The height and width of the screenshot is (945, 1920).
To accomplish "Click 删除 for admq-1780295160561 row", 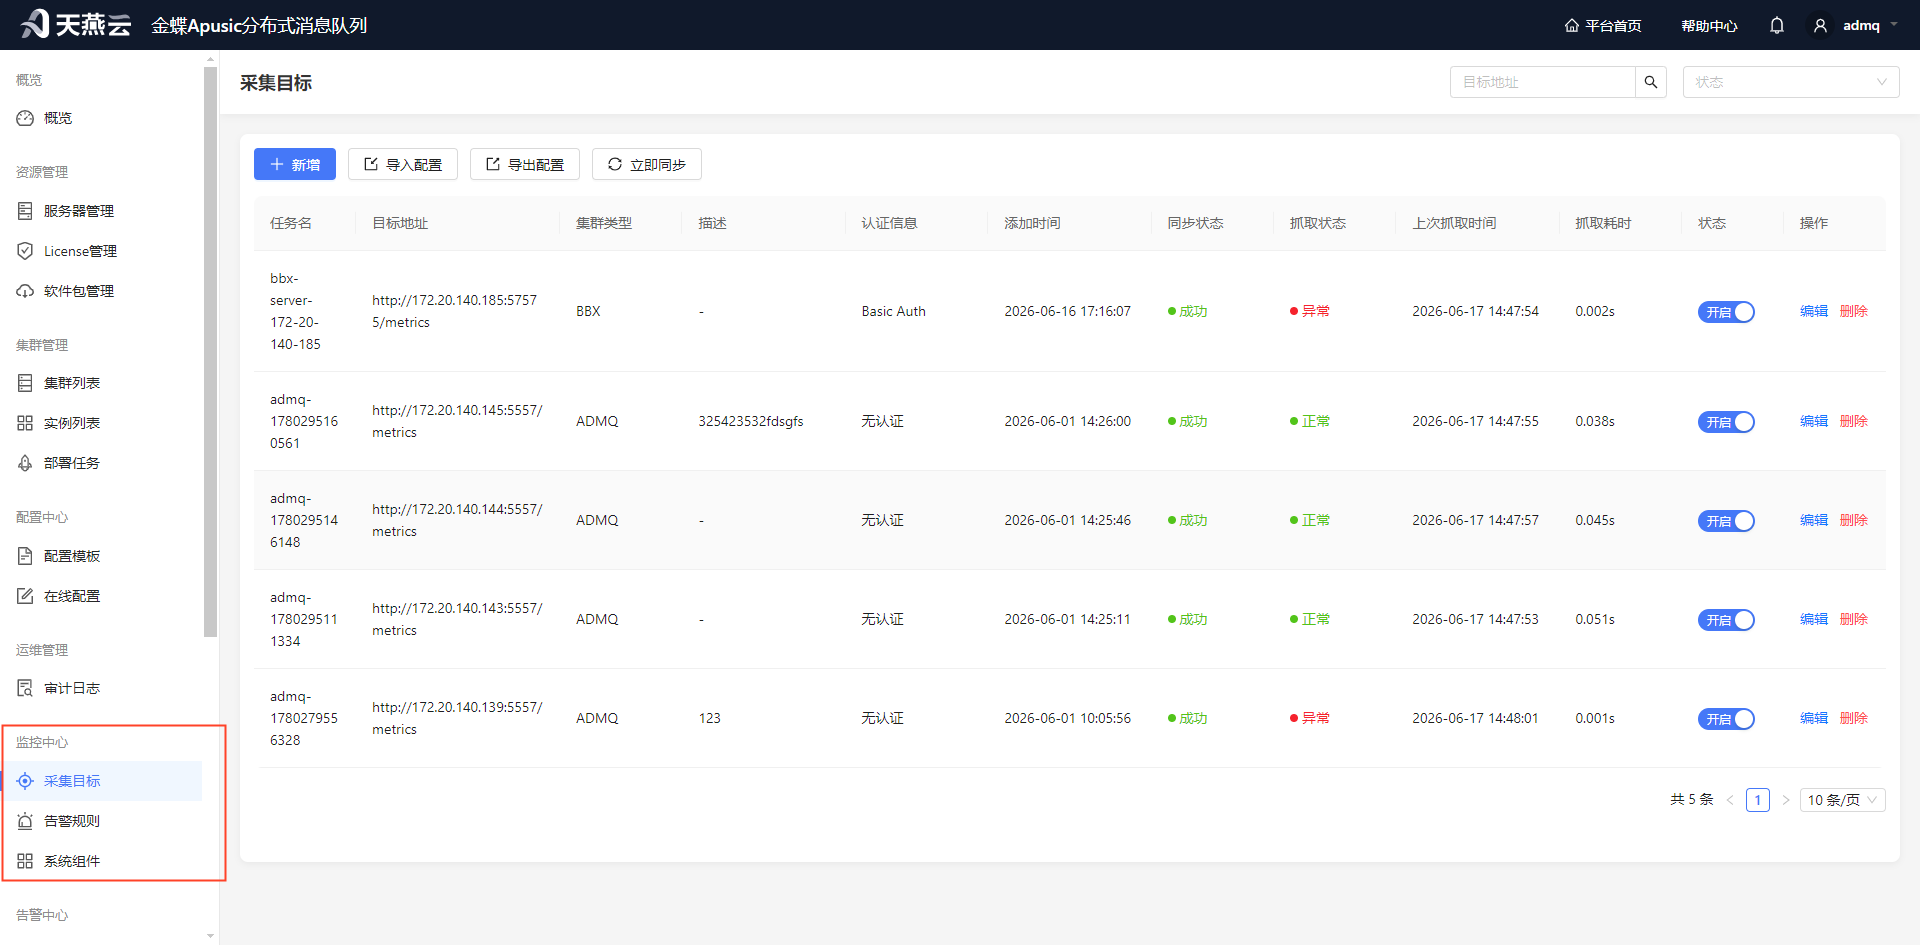I will (1853, 421).
